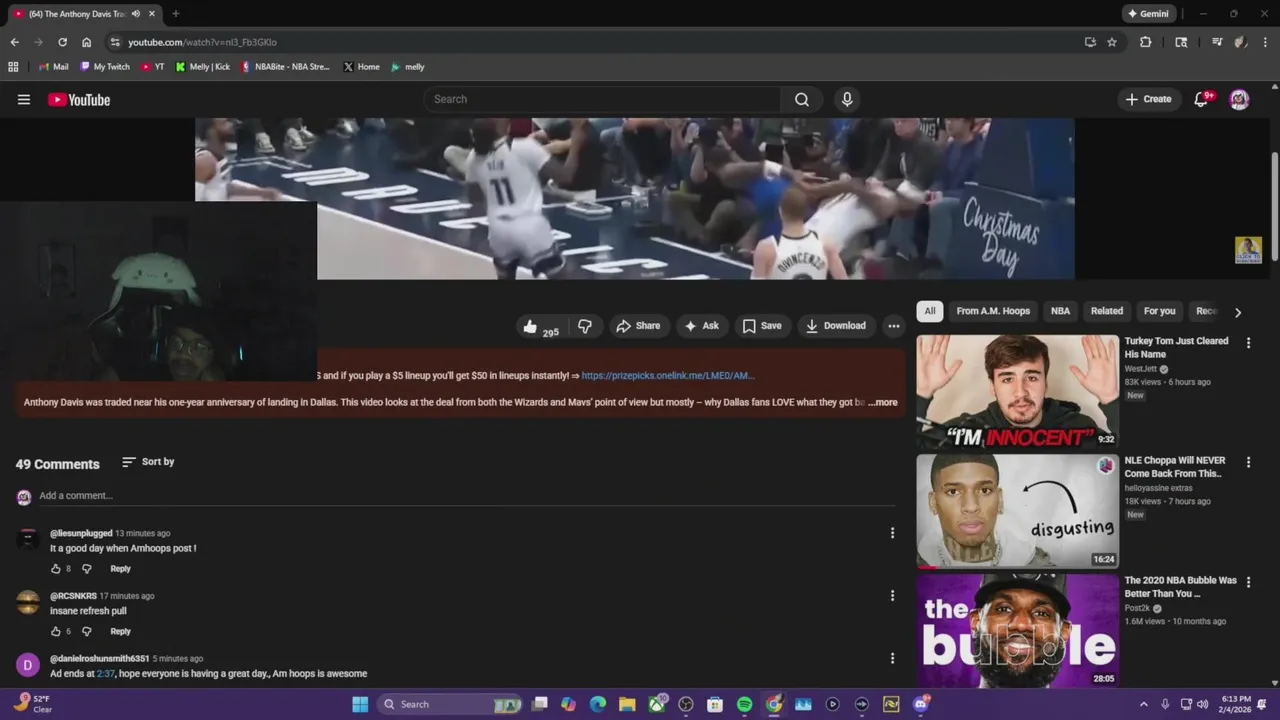The height and width of the screenshot is (720, 1280).
Task: Go to the YouTube home logo
Action: [79, 99]
